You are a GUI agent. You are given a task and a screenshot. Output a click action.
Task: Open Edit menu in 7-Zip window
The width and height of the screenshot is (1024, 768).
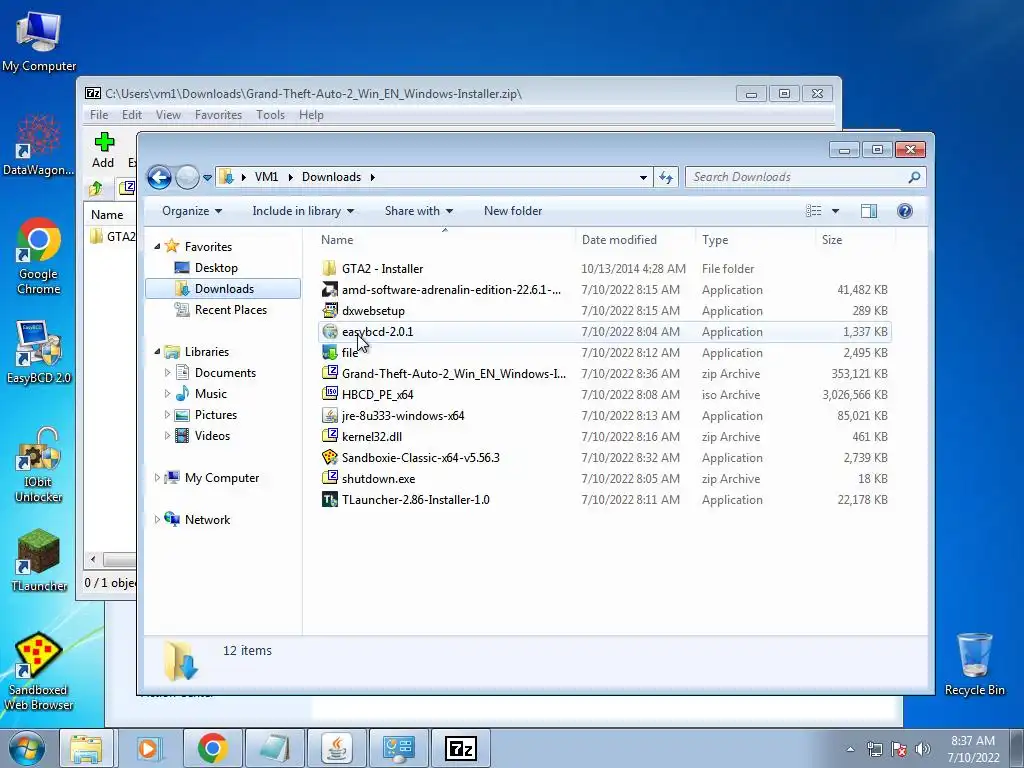point(132,115)
